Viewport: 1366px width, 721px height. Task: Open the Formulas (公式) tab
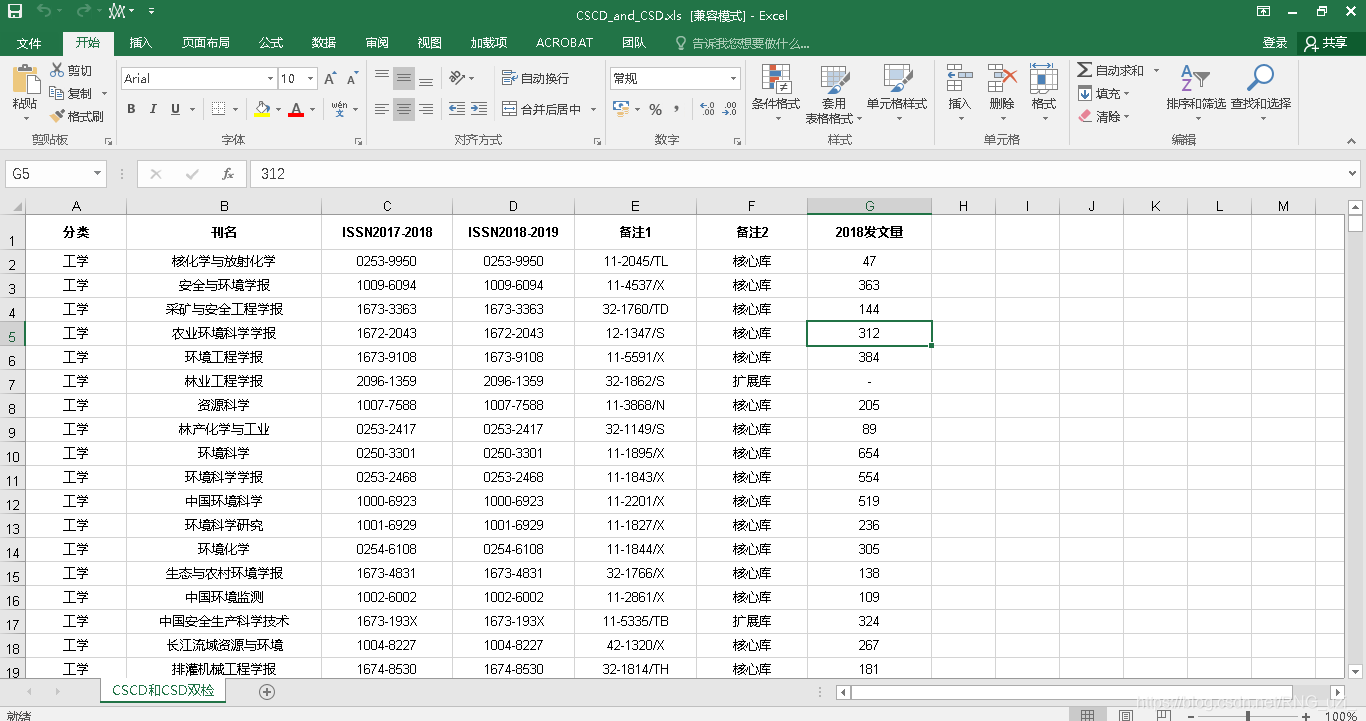271,43
